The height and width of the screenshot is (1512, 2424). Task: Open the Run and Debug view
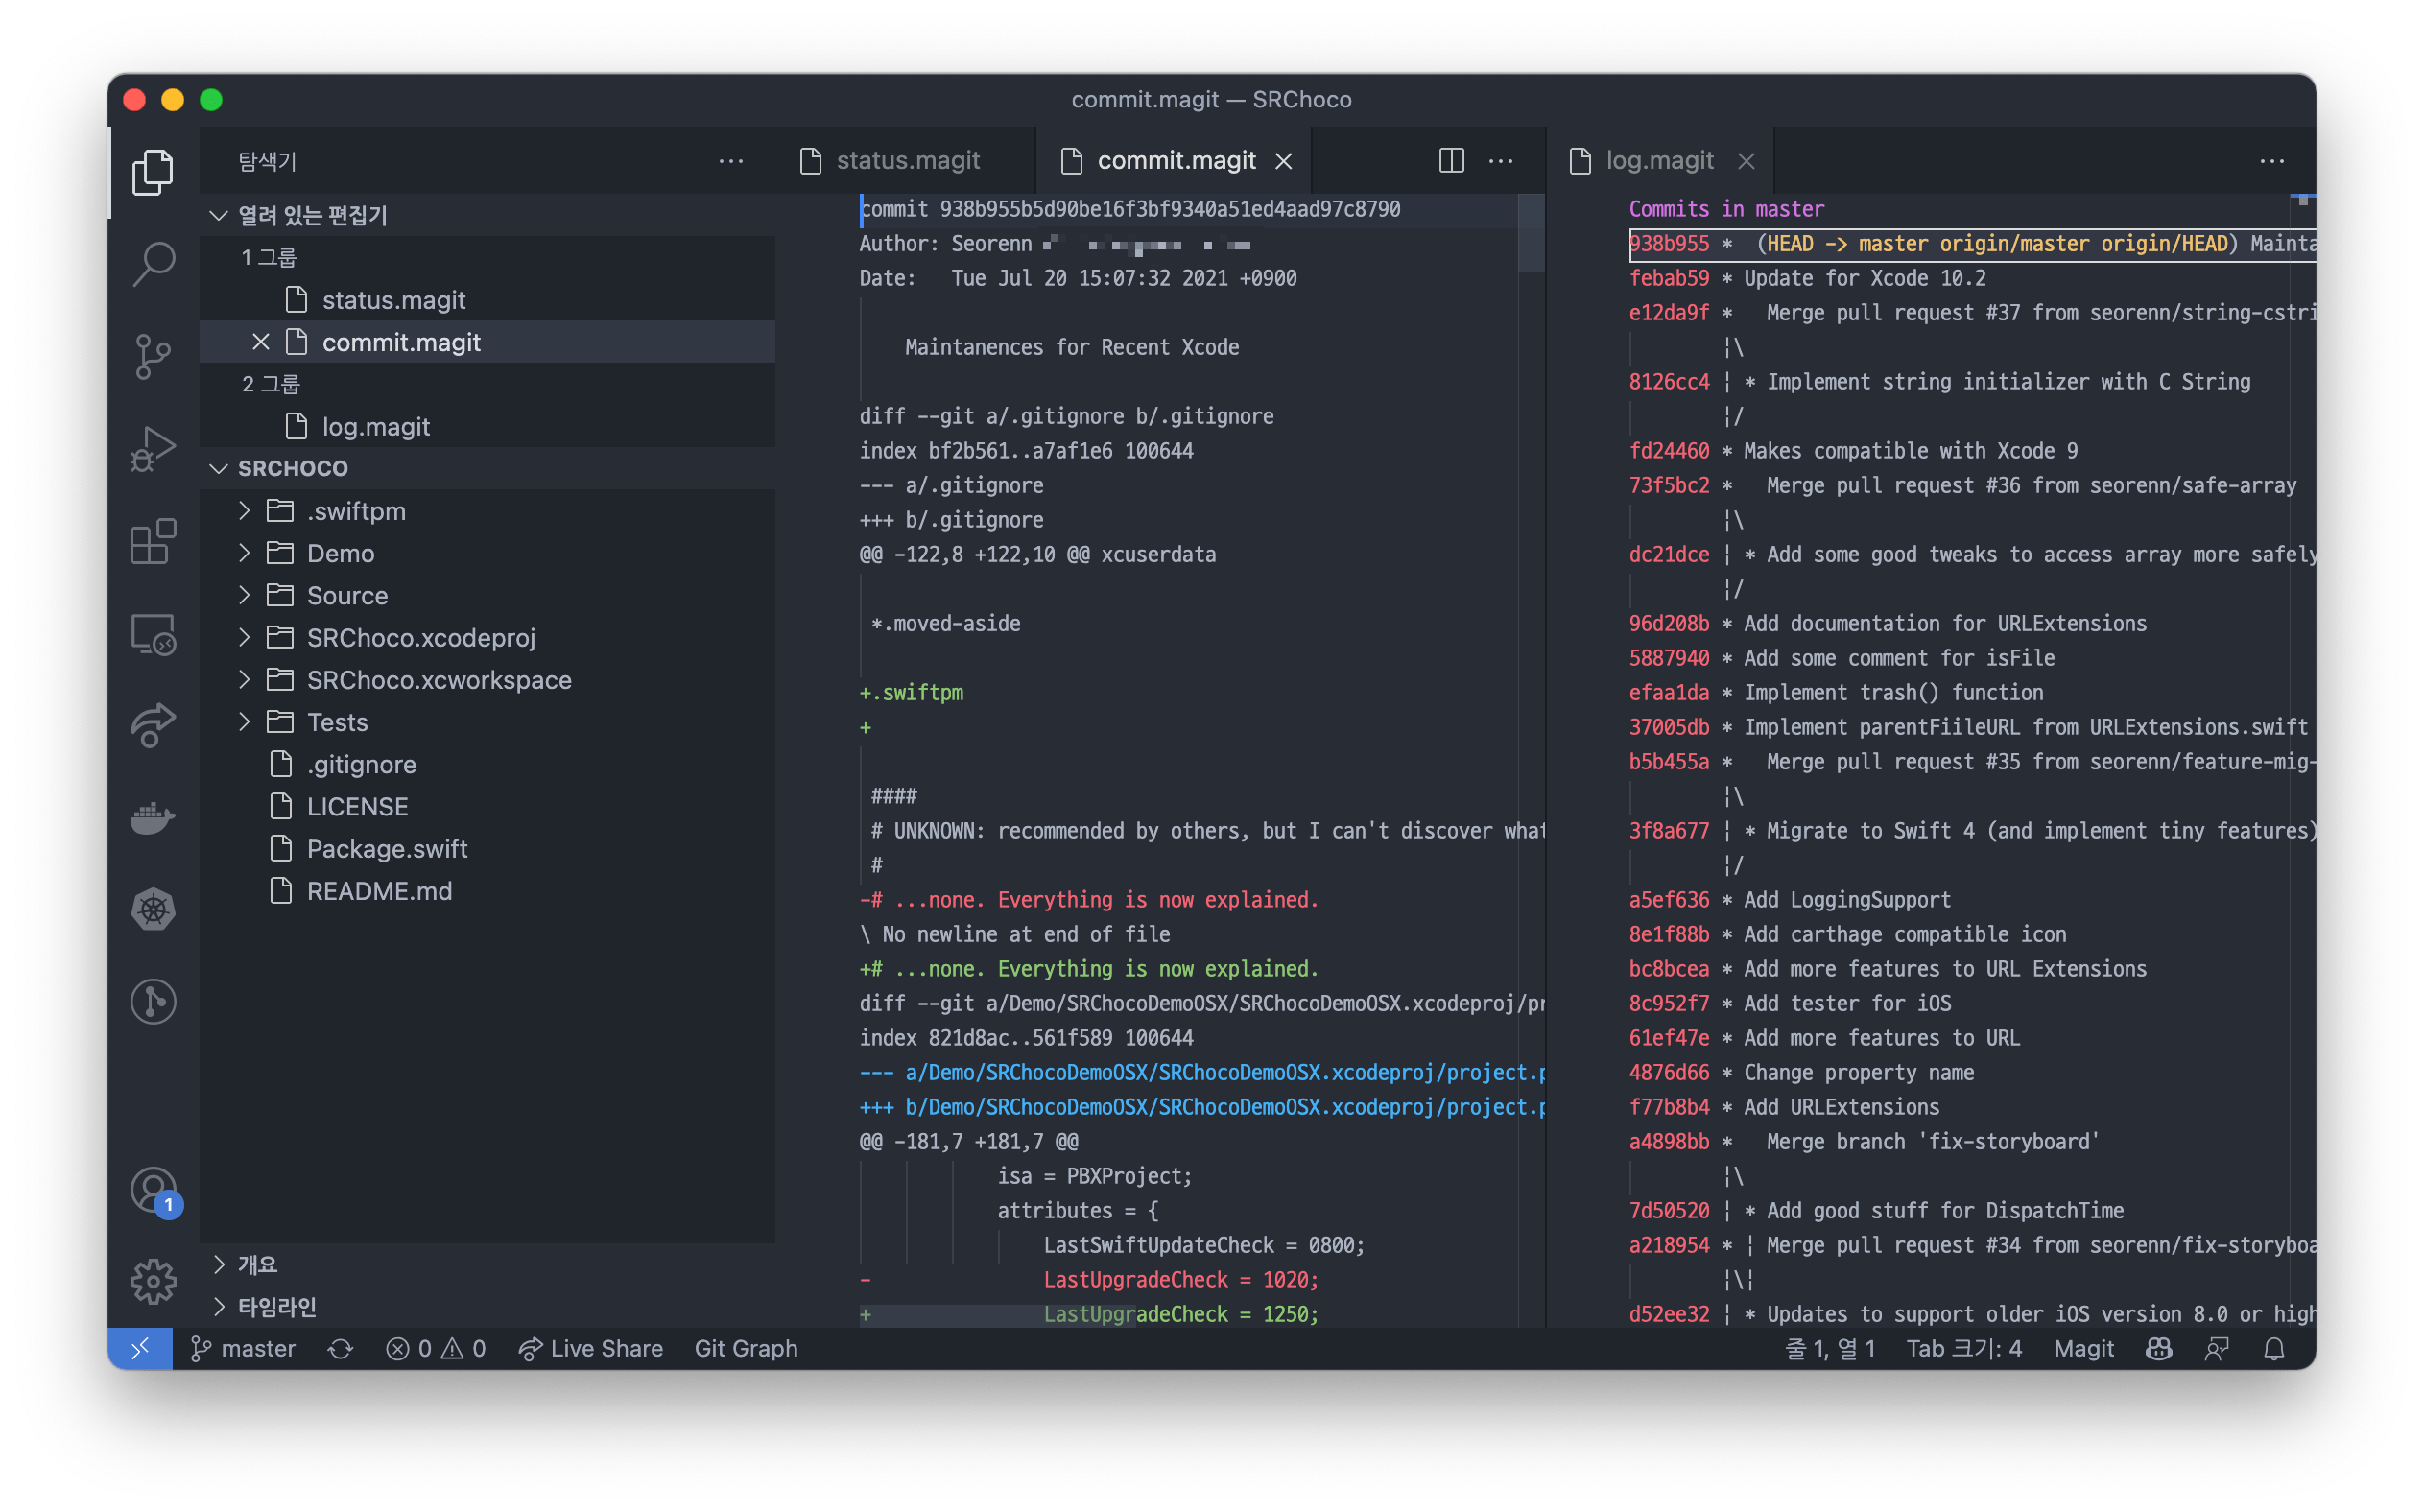click(x=153, y=449)
